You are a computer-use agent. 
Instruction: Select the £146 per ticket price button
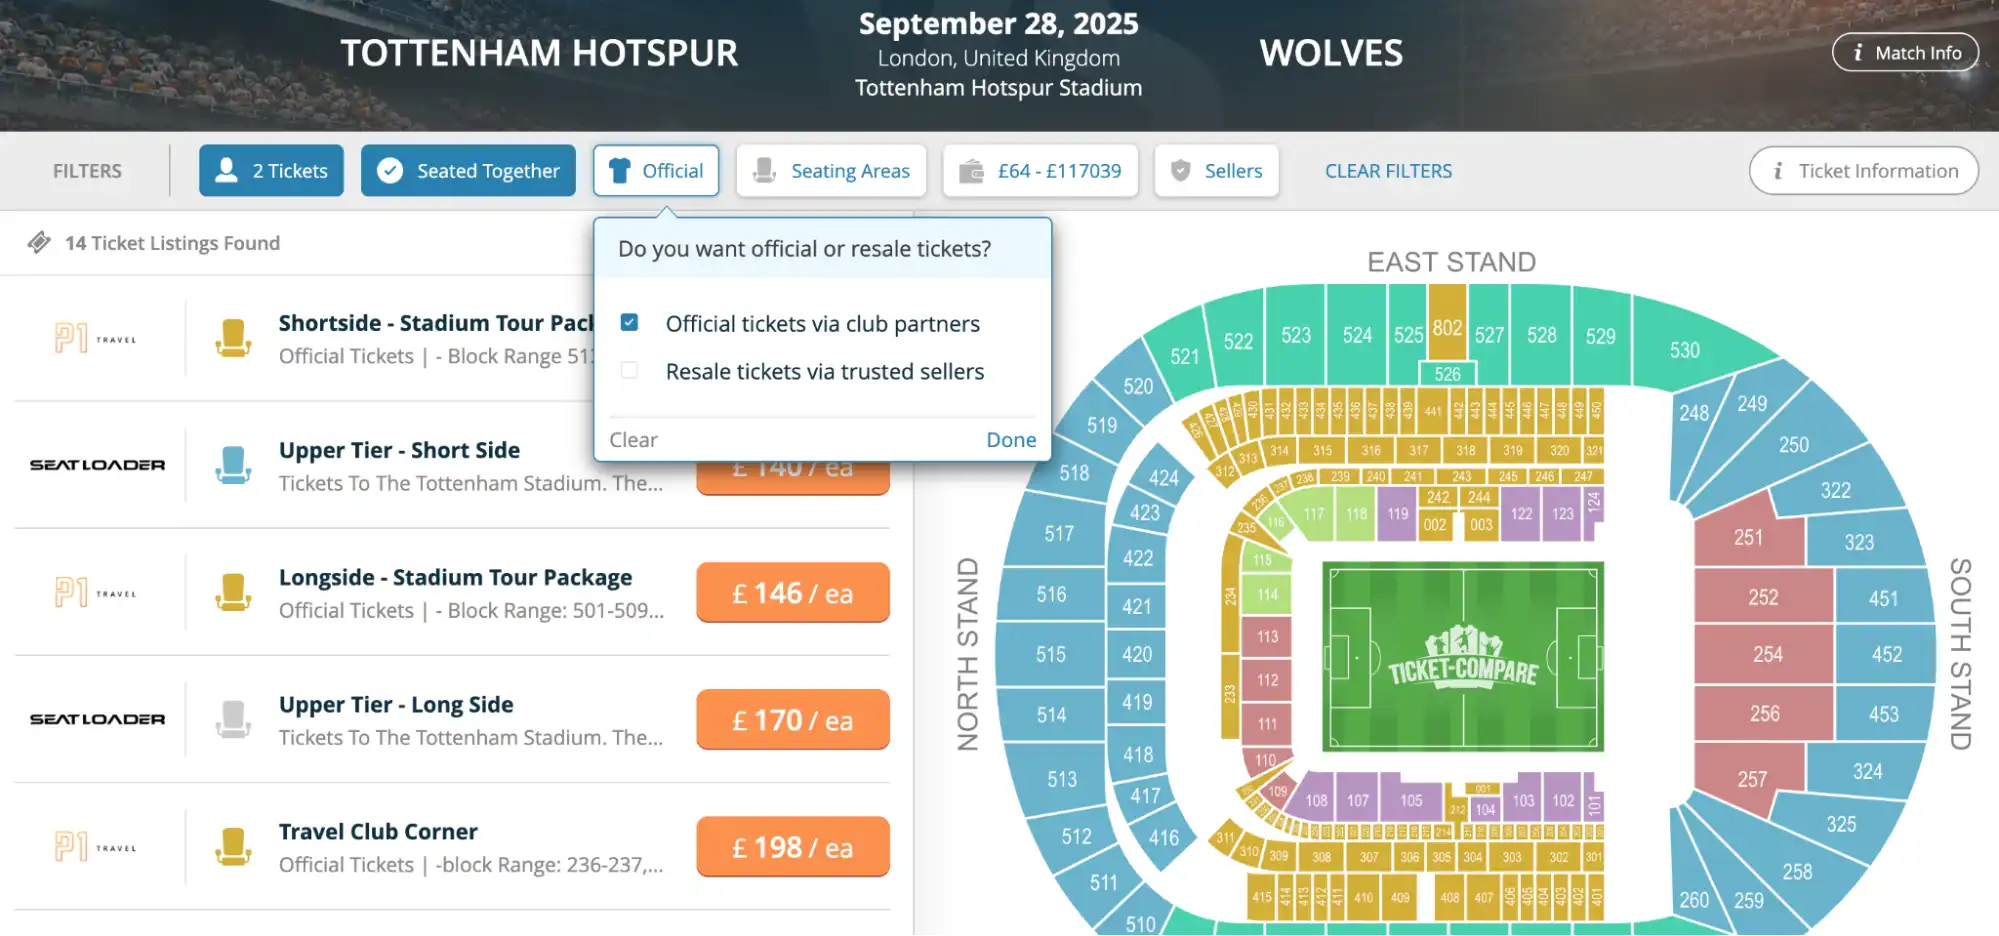pos(792,592)
